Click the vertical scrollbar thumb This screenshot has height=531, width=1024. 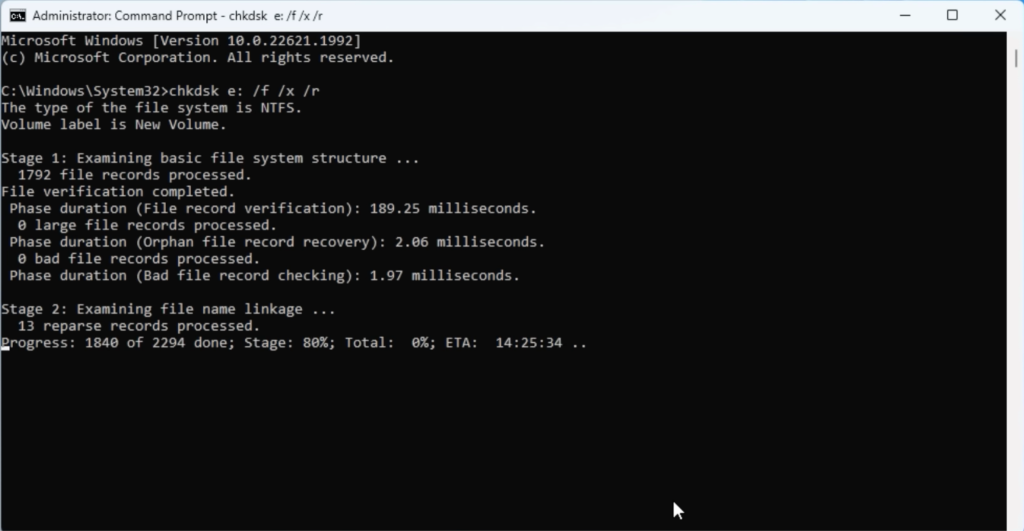point(1016,57)
